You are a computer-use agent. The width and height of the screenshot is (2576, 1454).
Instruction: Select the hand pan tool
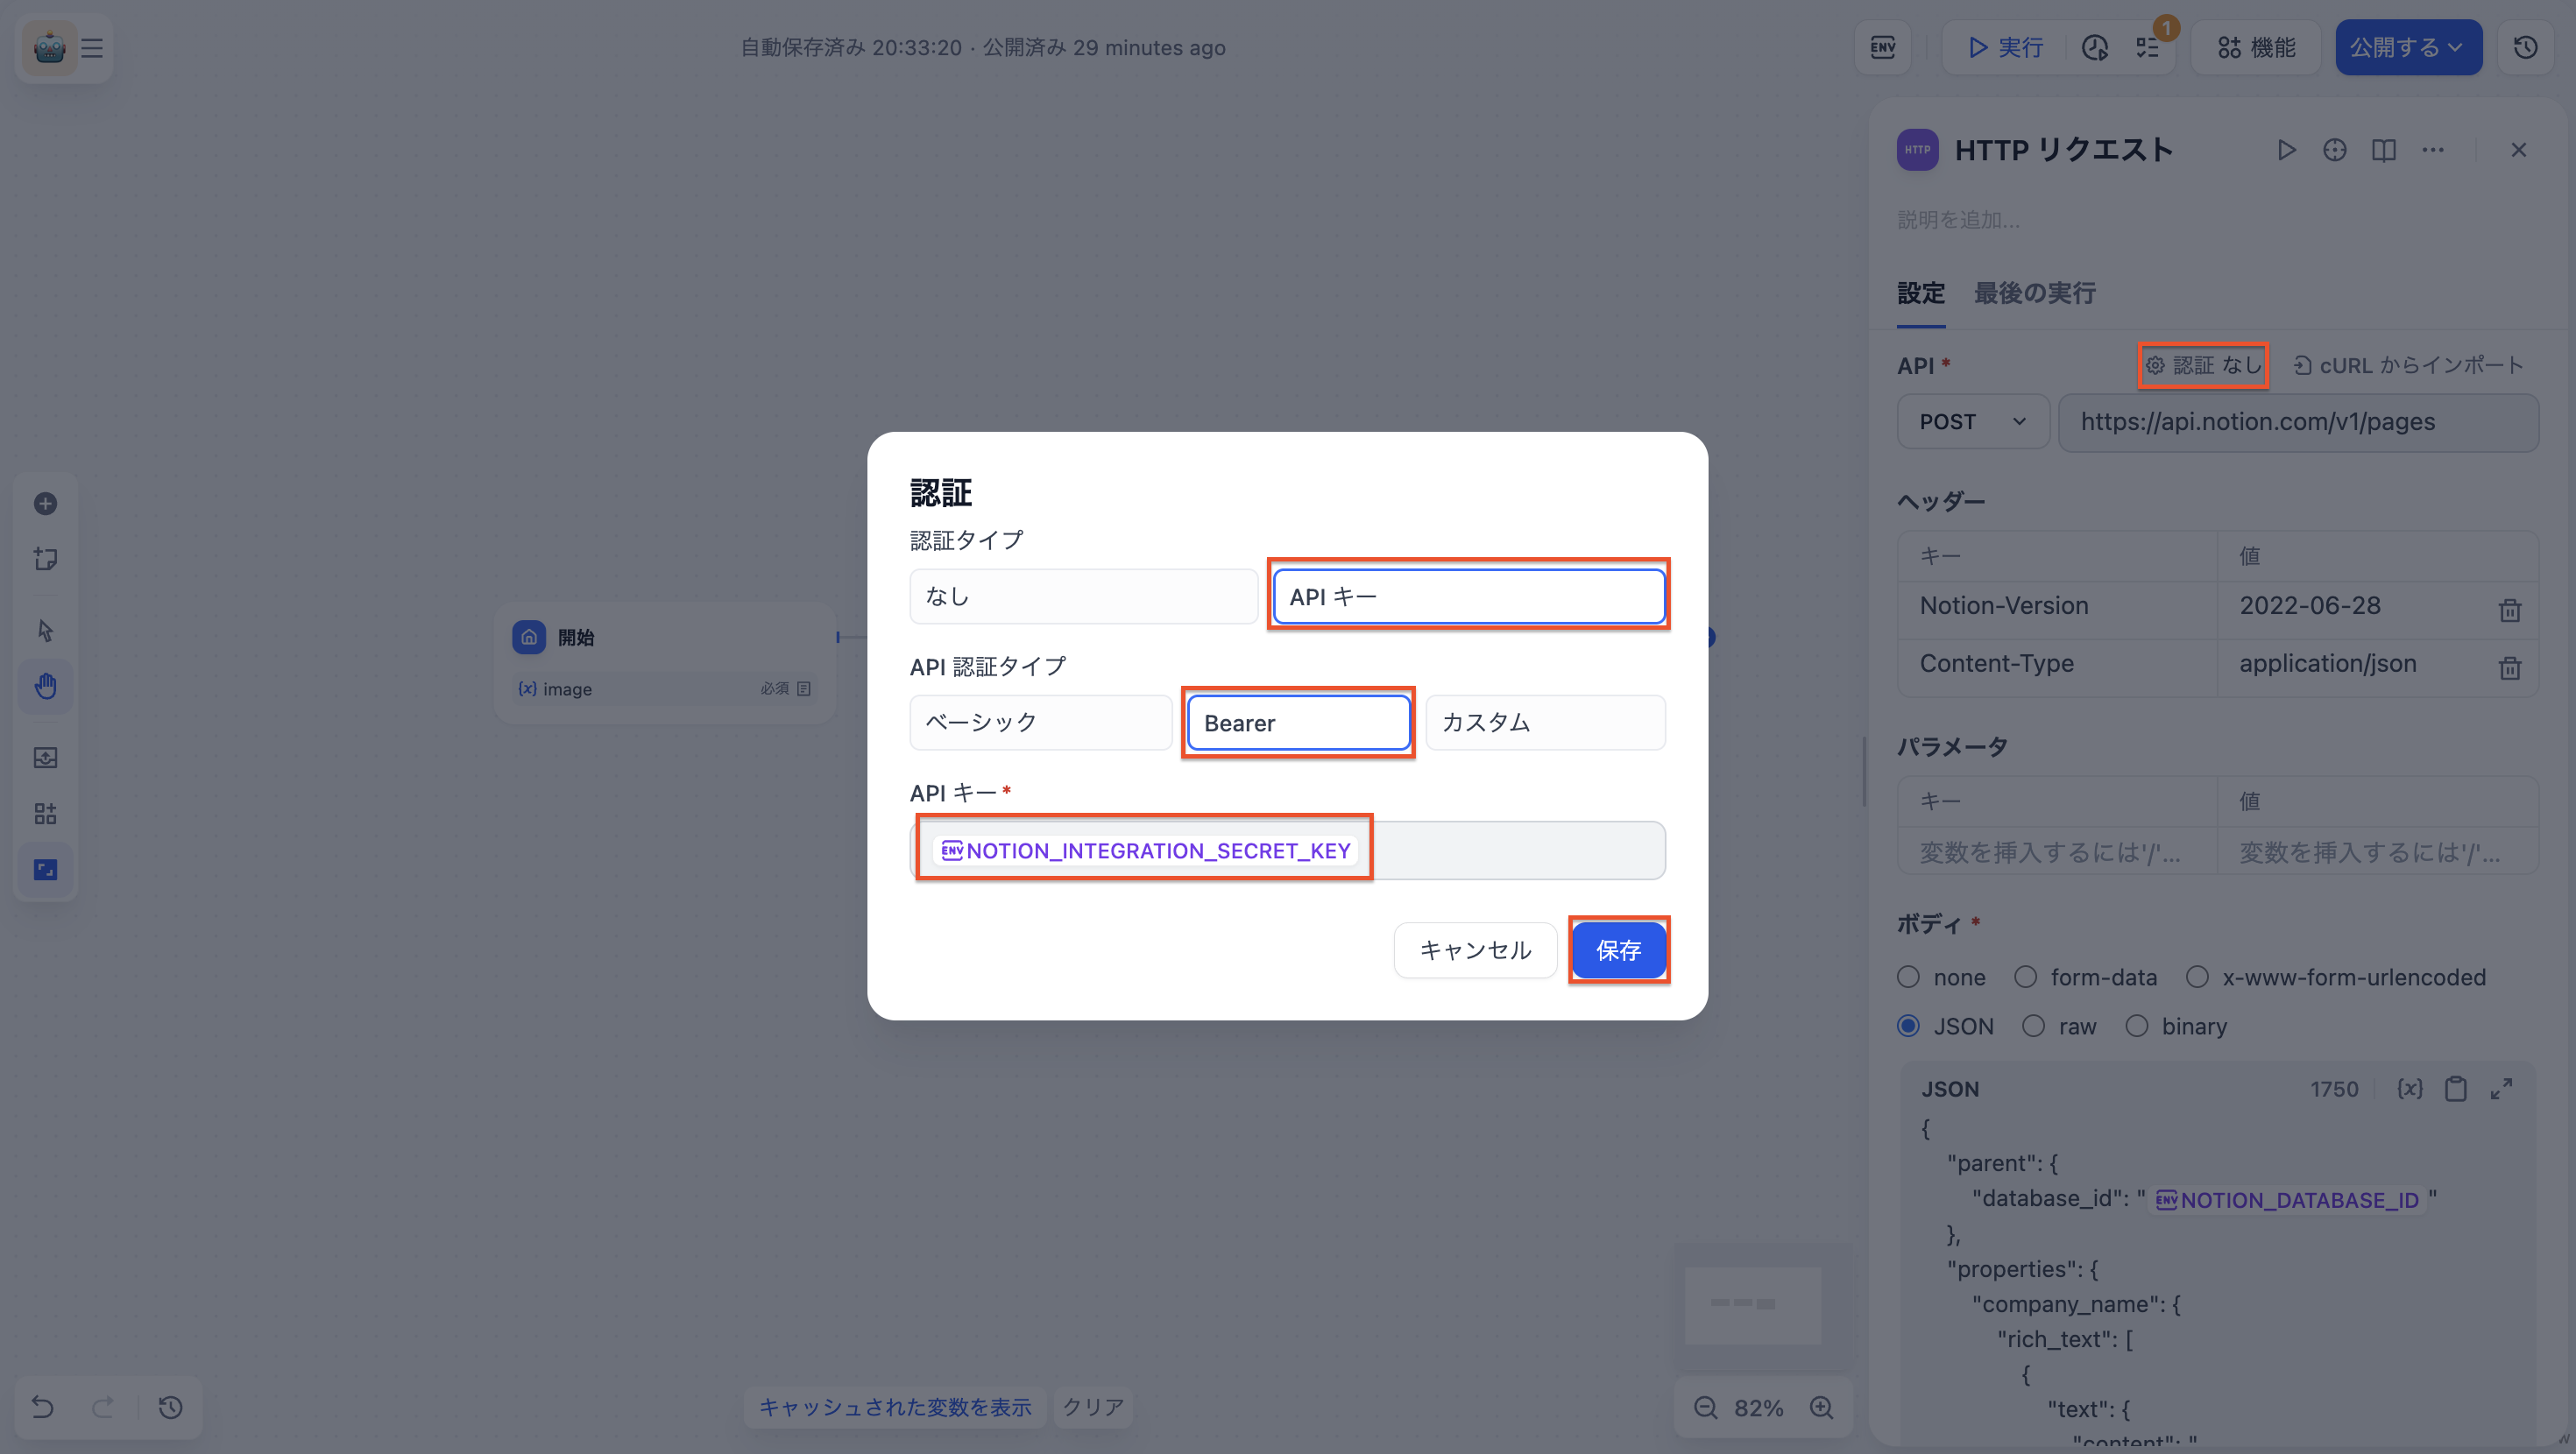(45, 686)
